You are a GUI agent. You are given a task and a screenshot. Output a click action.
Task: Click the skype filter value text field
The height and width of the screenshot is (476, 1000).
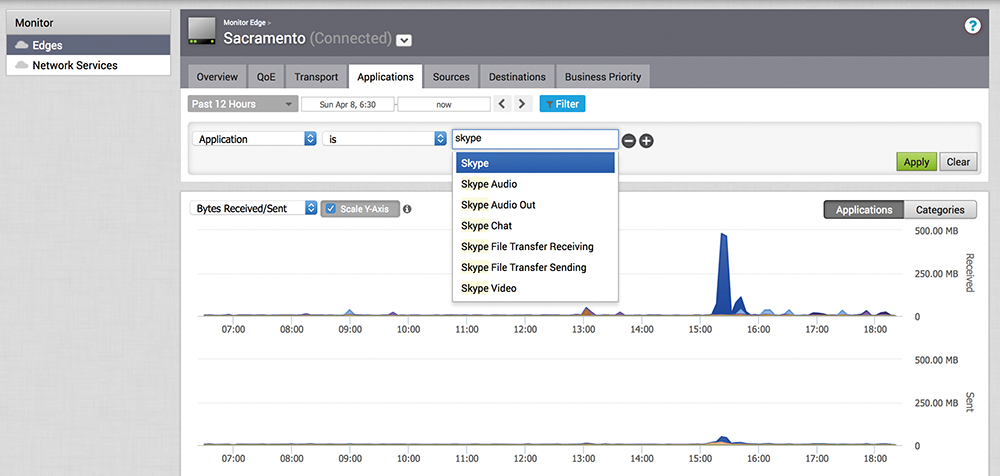[535, 139]
